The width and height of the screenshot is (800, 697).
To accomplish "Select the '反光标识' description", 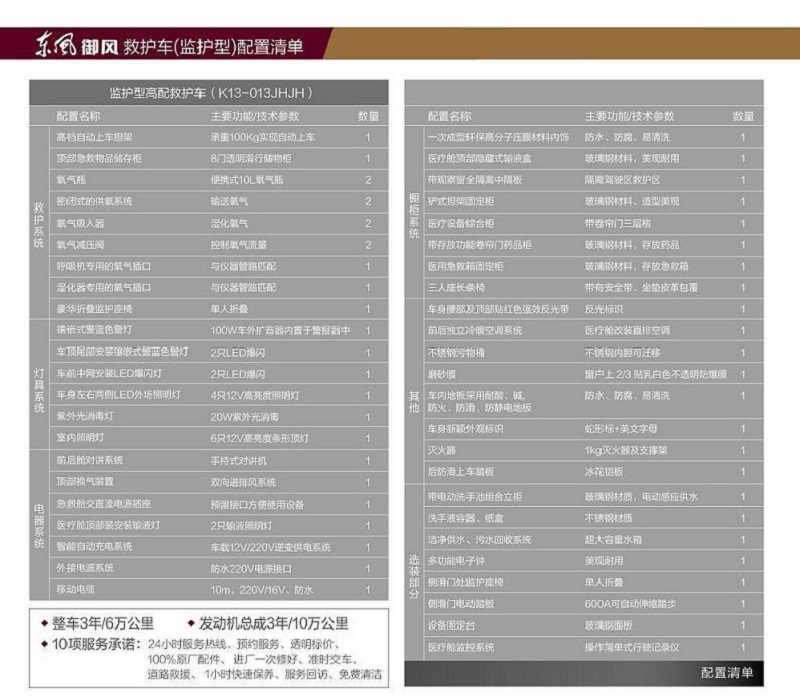I will click(604, 309).
